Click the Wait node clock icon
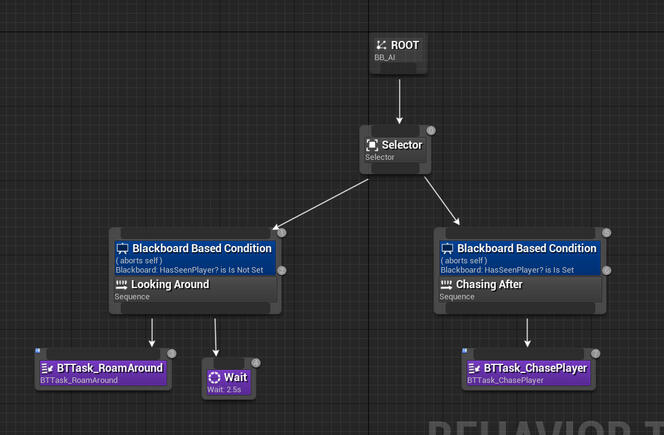The image size is (664, 435). click(x=214, y=377)
